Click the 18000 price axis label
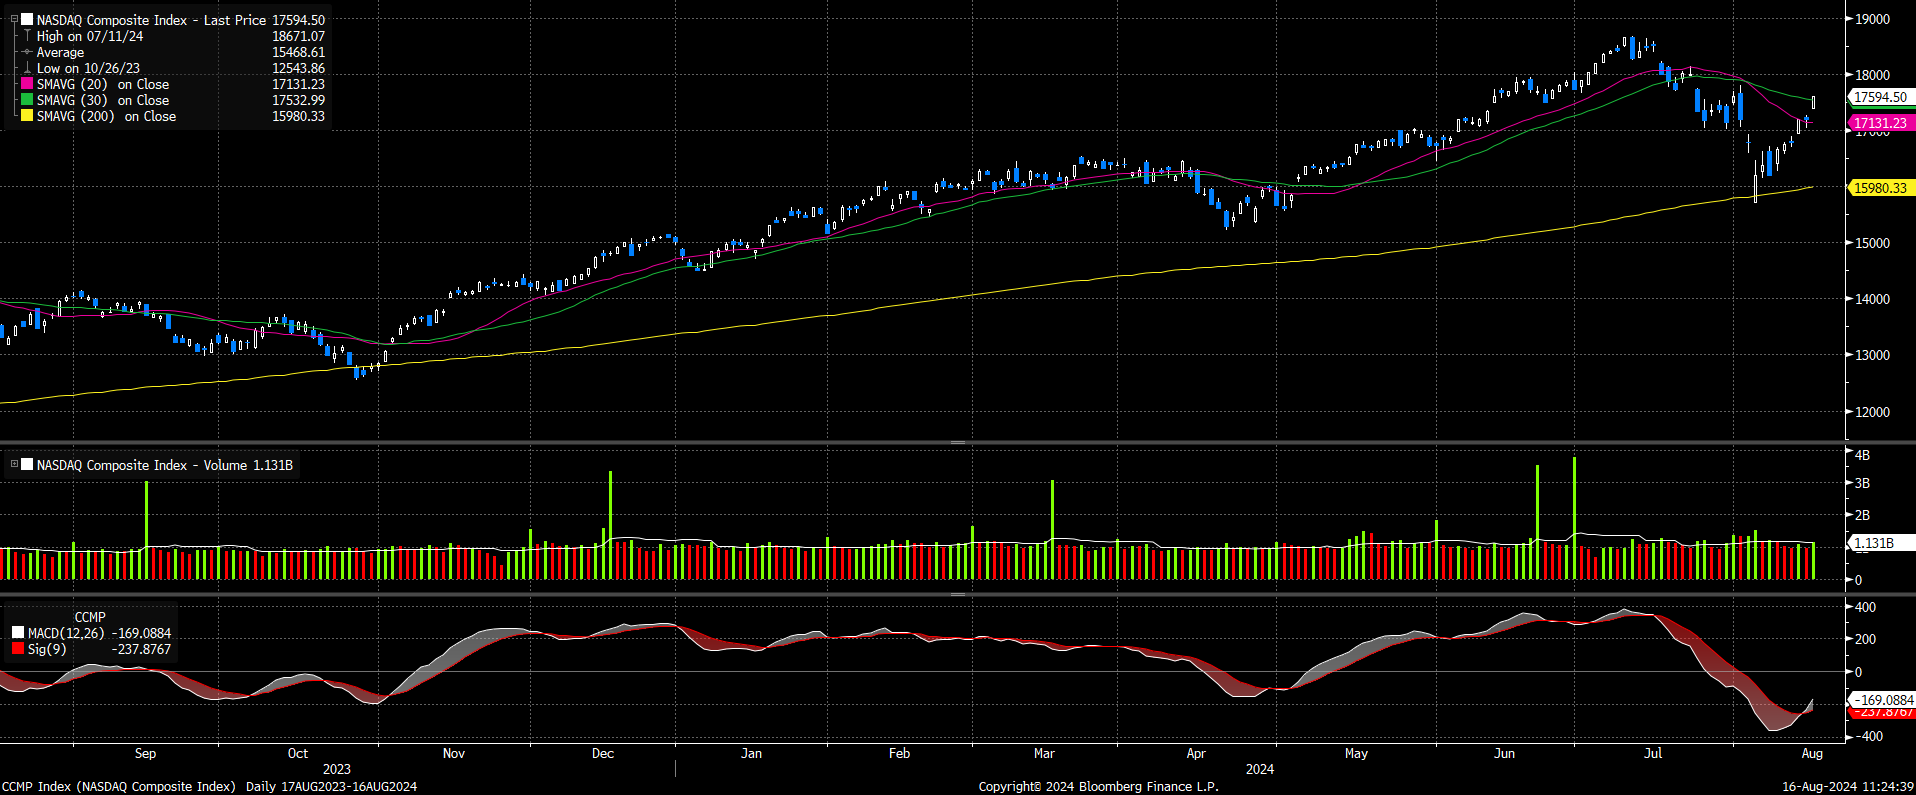The height and width of the screenshot is (795, 1916). tap(1872, 75)
